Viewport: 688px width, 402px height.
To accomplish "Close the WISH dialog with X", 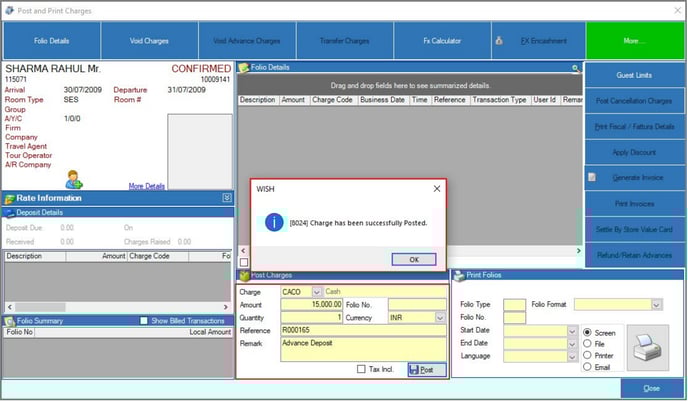I will pyautogui.click(x=436, y=188).
